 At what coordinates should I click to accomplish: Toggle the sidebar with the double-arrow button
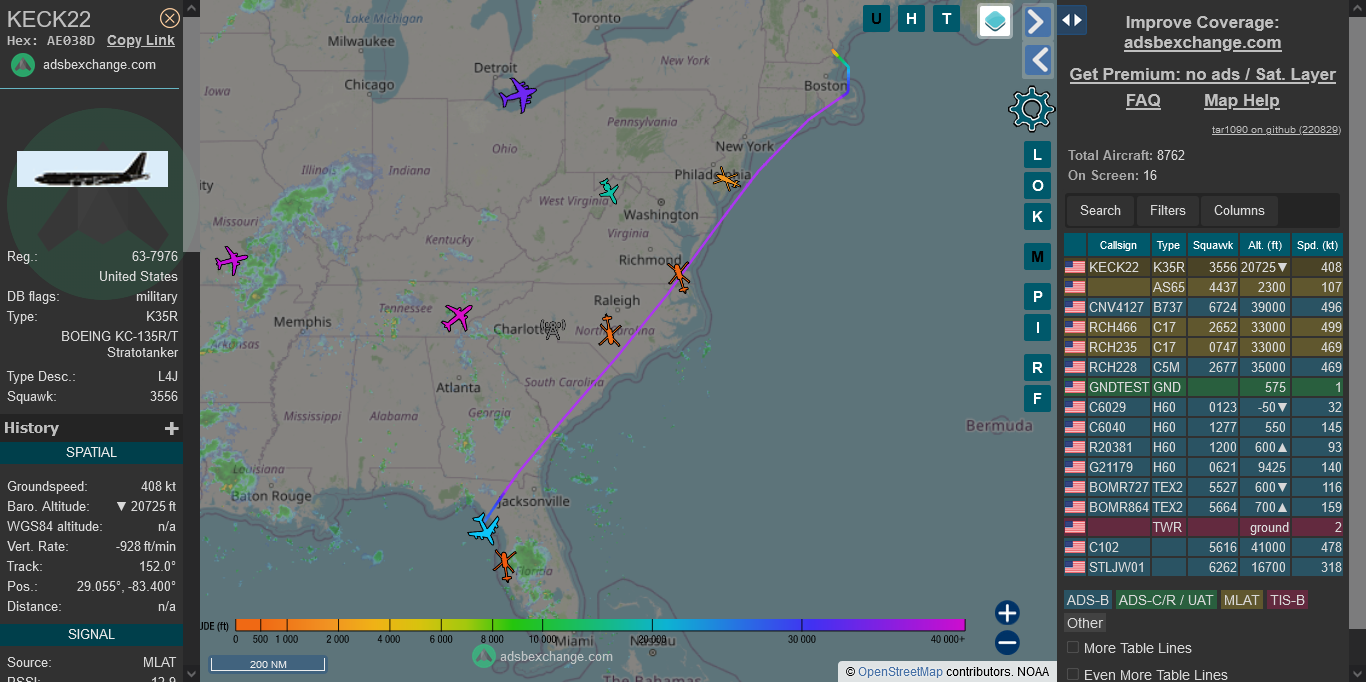coord(1072,20)
